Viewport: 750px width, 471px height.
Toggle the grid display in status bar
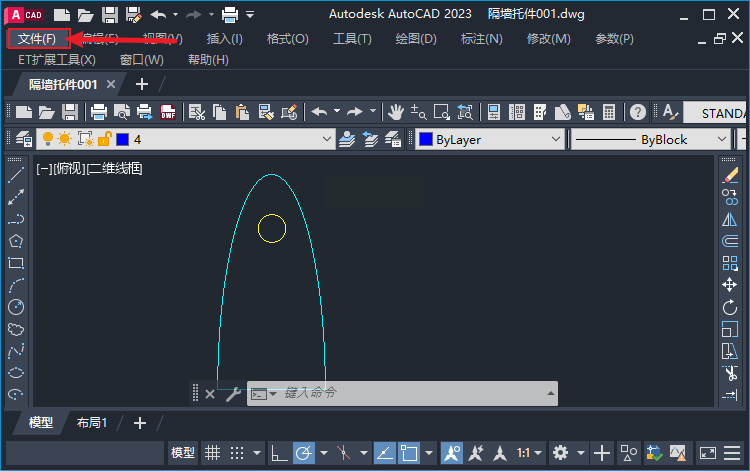[x=213, y=453]
